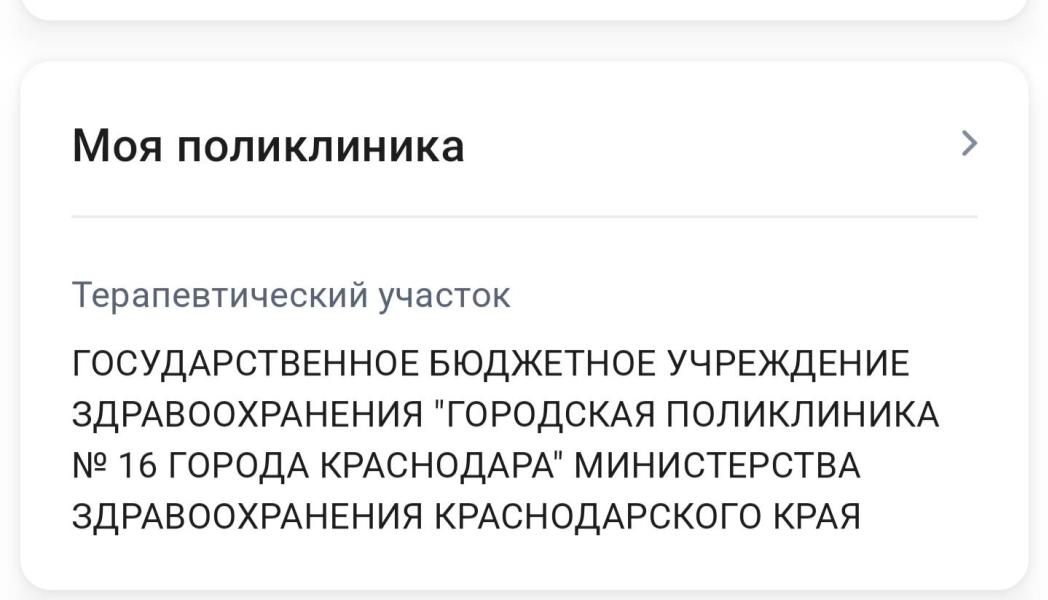
Task: Click the partial white card at the top
Action: tap(524, 8)
